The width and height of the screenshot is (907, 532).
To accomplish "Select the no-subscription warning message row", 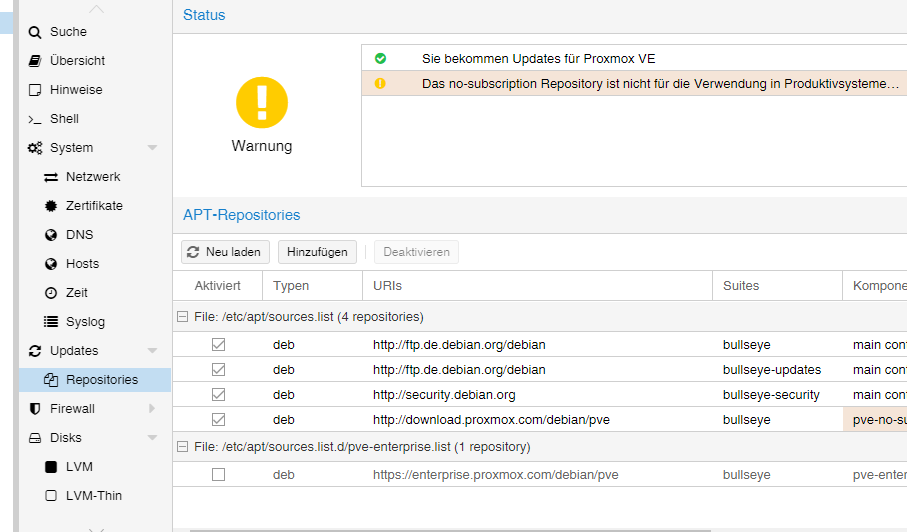I will point(635,83).
